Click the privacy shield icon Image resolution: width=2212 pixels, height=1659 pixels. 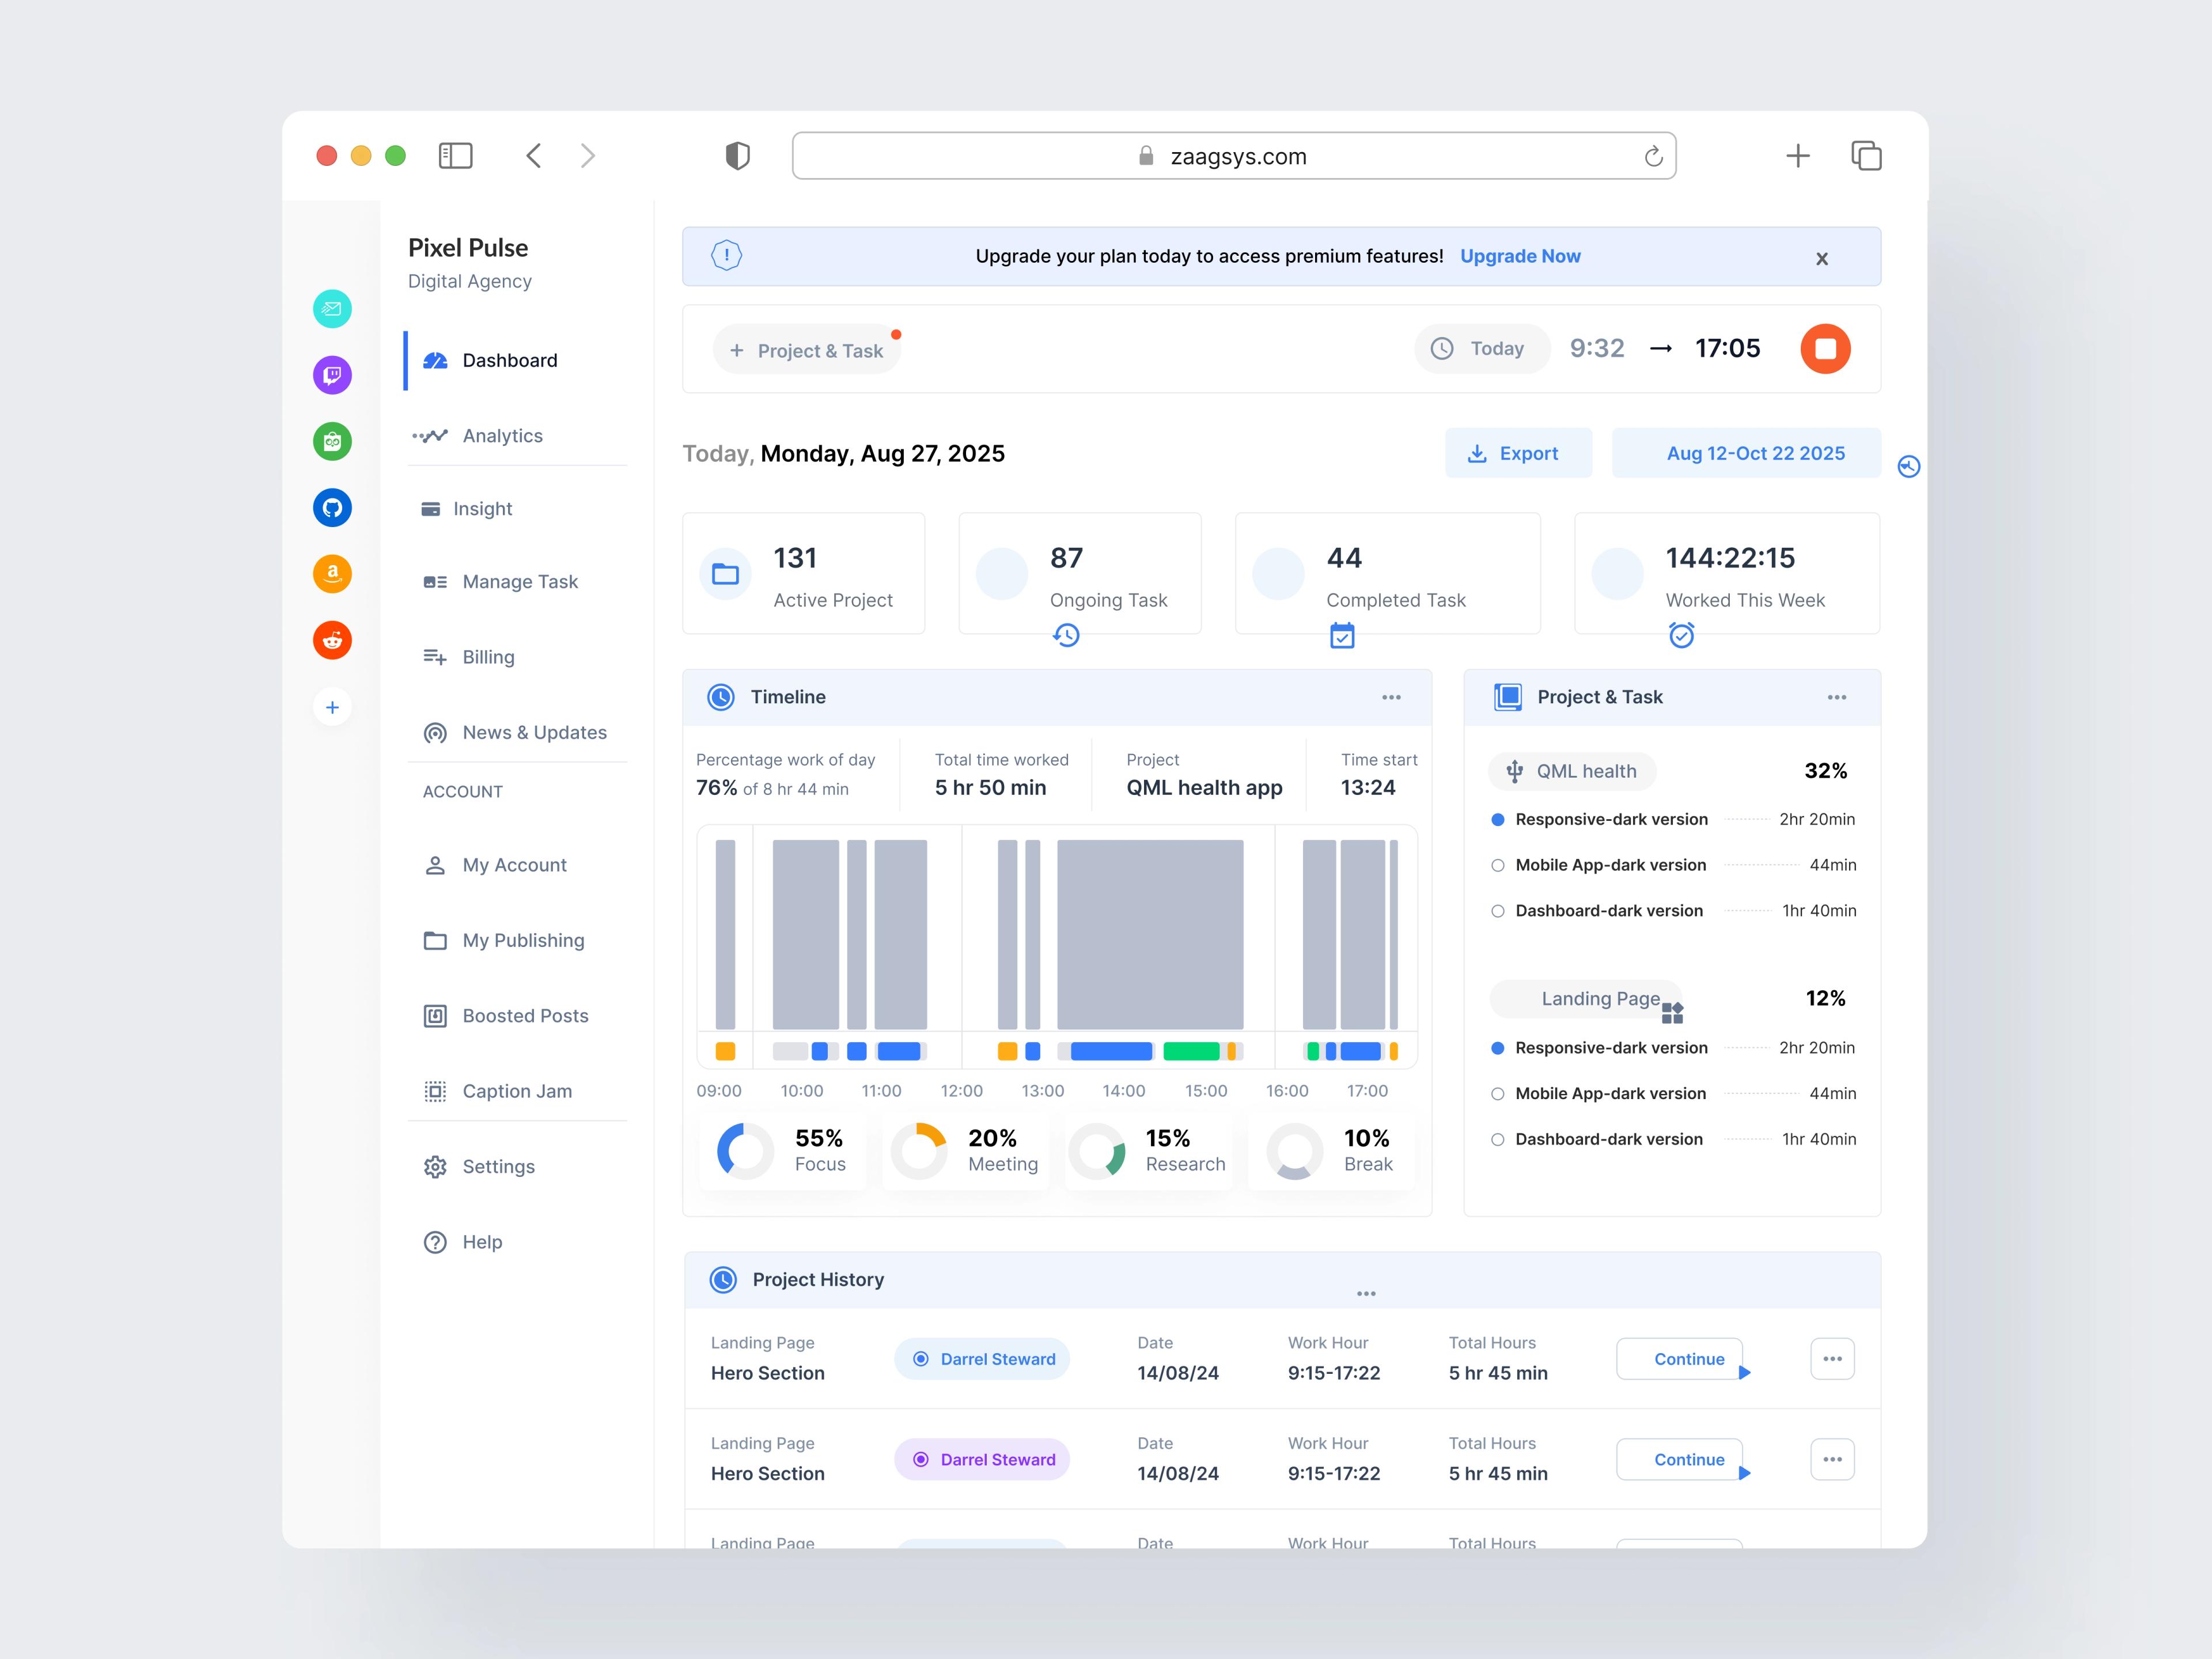(738, 155)
